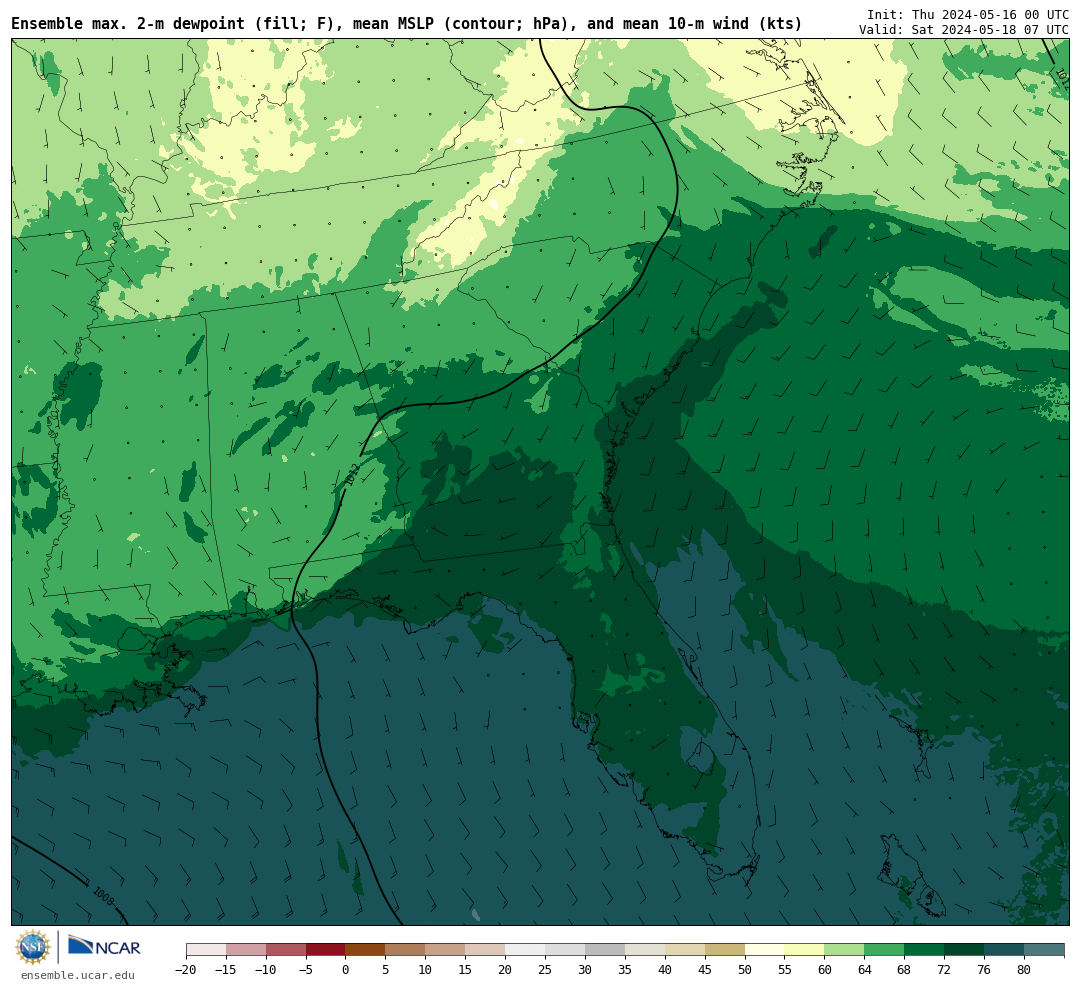Click the Init: Thu 2024-05-16 00 UTC text

(968, 14)
